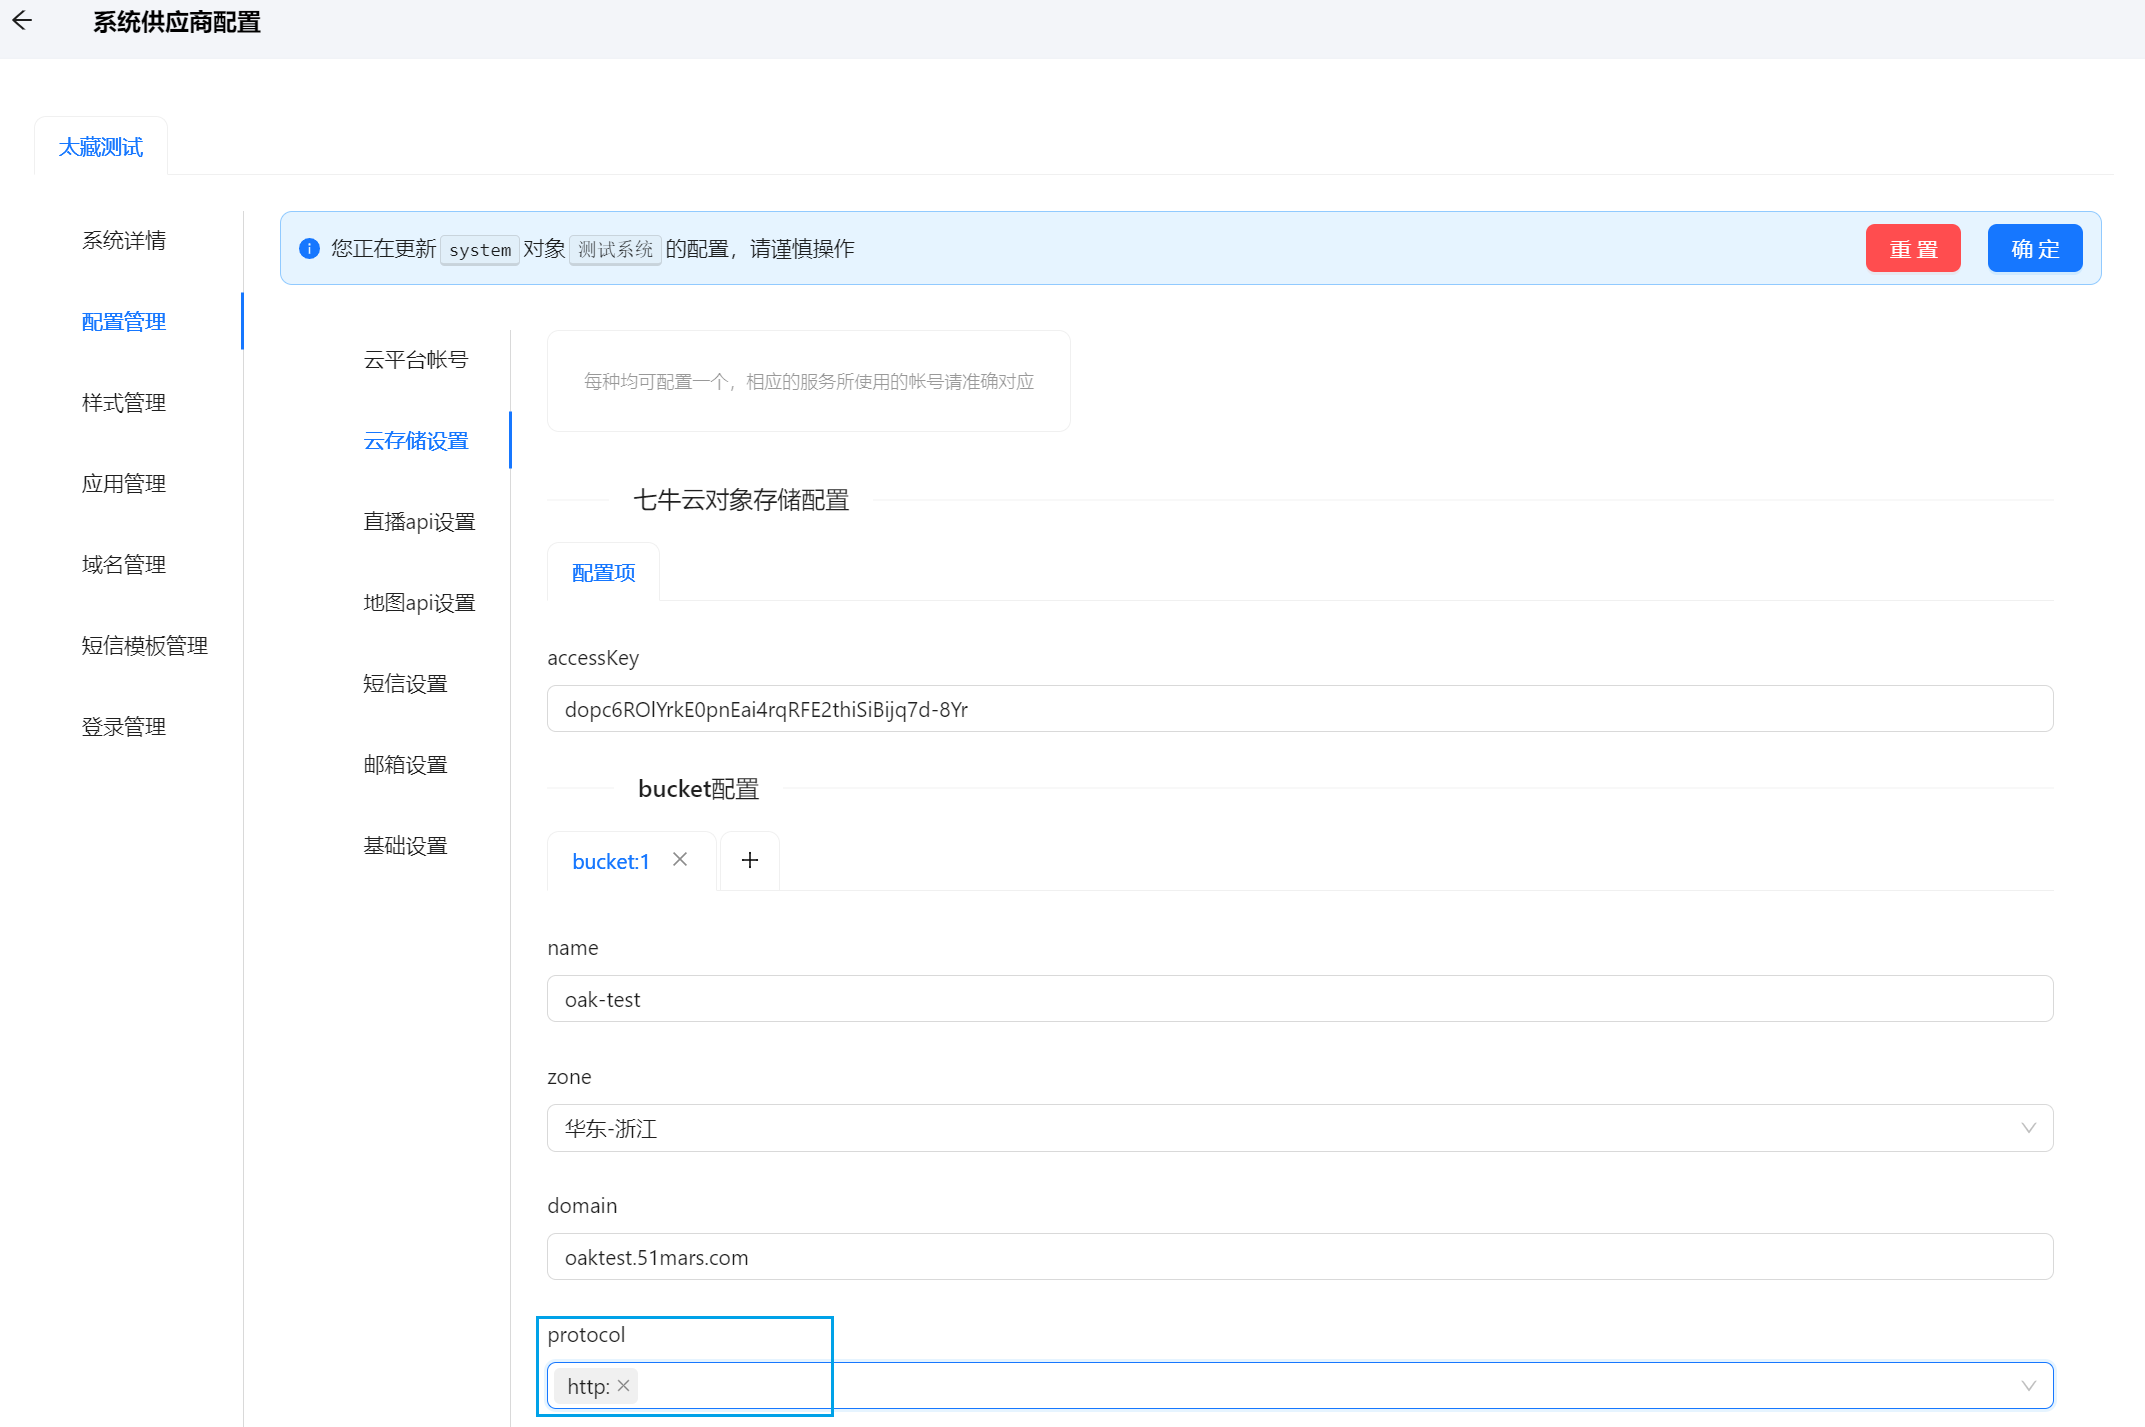The width and height of the screenshot is (2145, 1427).
Task: Select the bucket:1 tab label
Action: (x=611, y=862)
